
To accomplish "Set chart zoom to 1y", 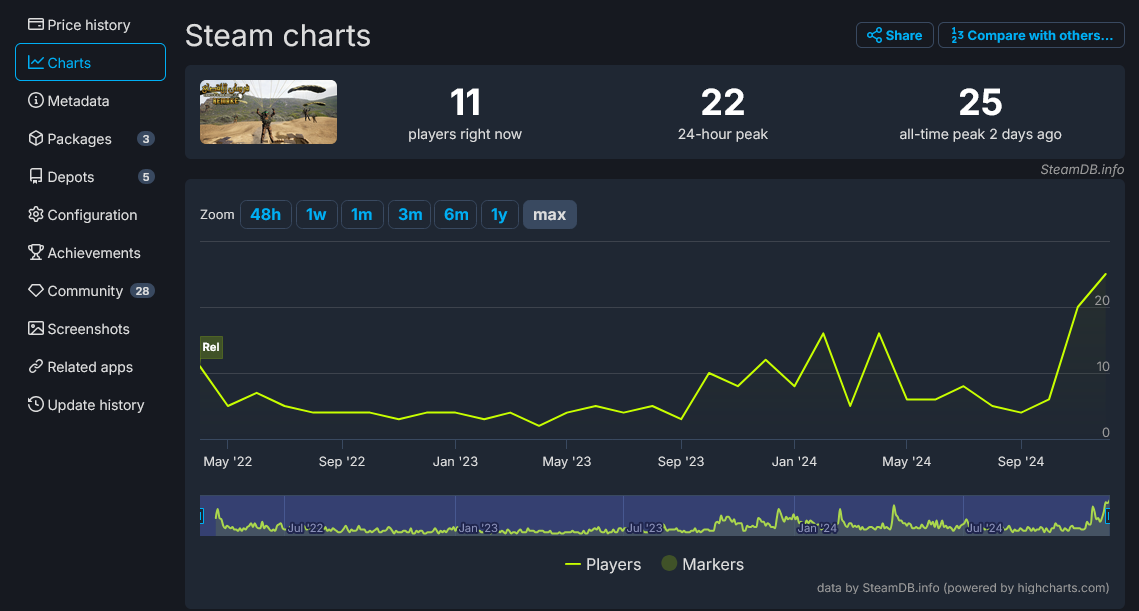I will [499, 214].
